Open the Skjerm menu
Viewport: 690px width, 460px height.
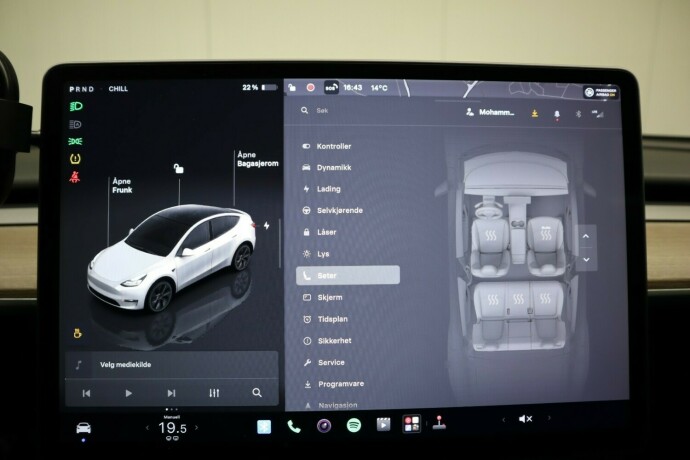pos(323,298)
